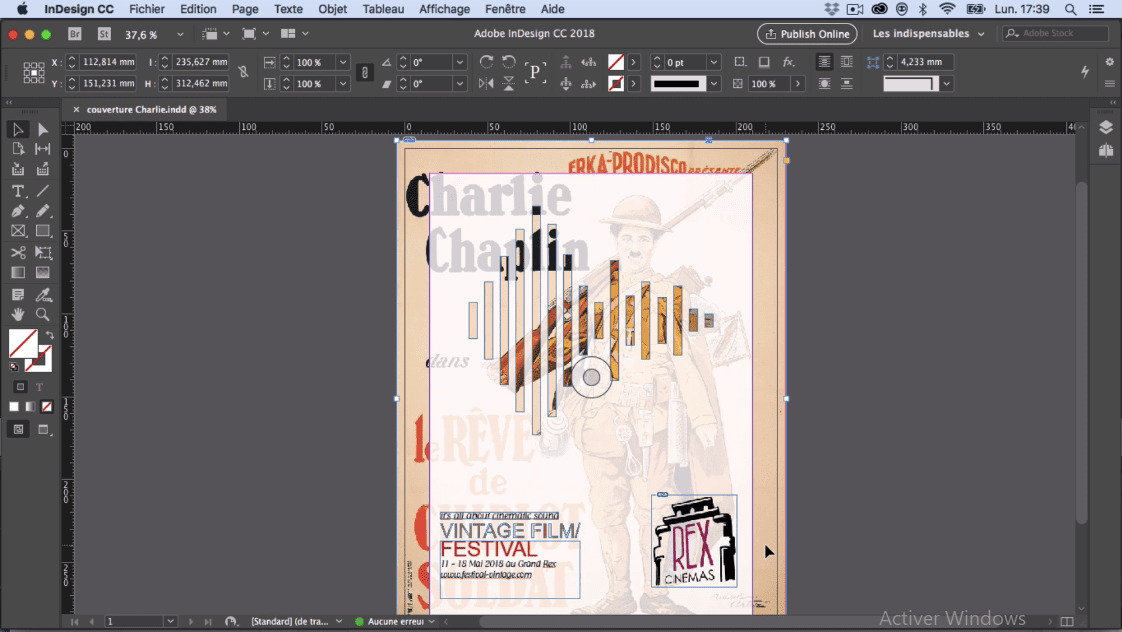The width and height of the screenshot is (1122, 632).
Task: Click the fill color swatch in the toolbox
Action: [23, 344]
